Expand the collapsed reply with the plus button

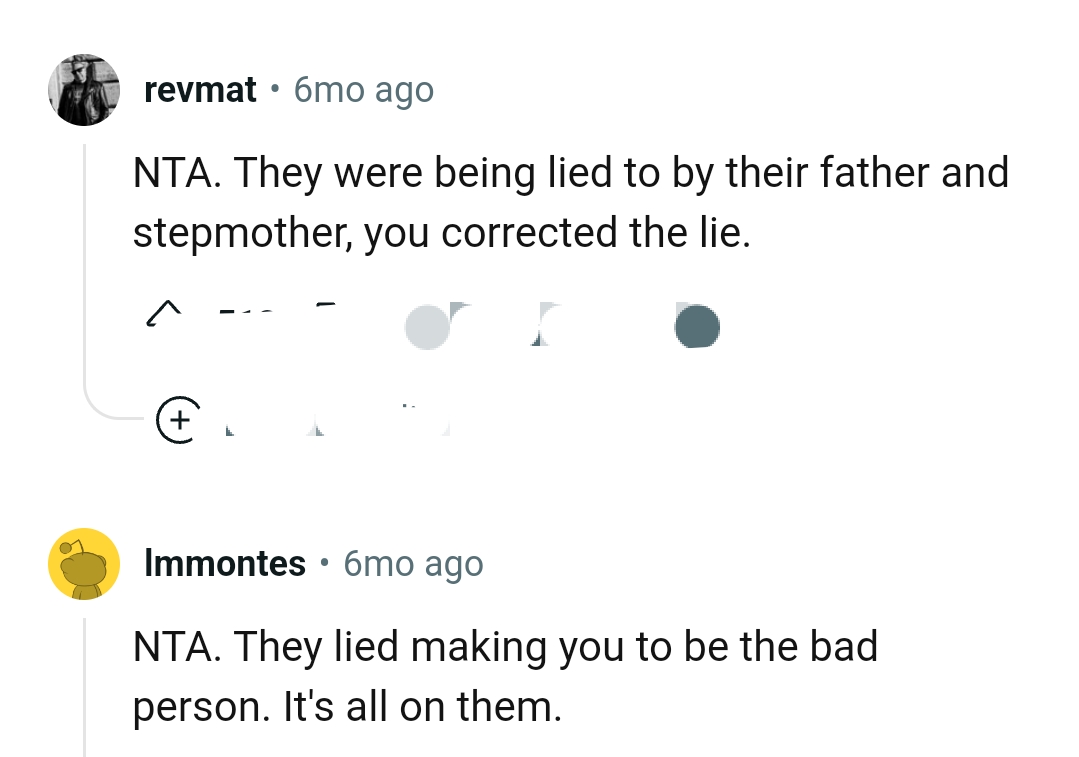point(179,419)
